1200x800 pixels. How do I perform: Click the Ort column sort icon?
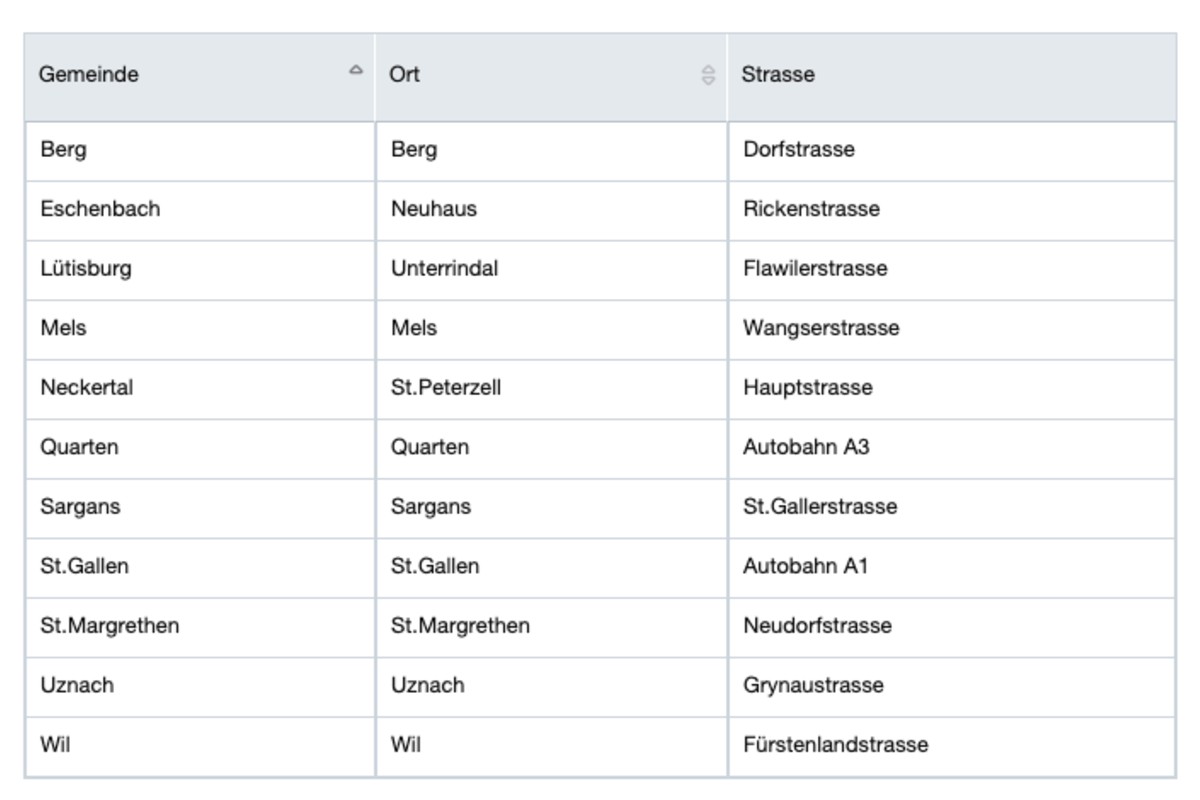tap(708, 75)
